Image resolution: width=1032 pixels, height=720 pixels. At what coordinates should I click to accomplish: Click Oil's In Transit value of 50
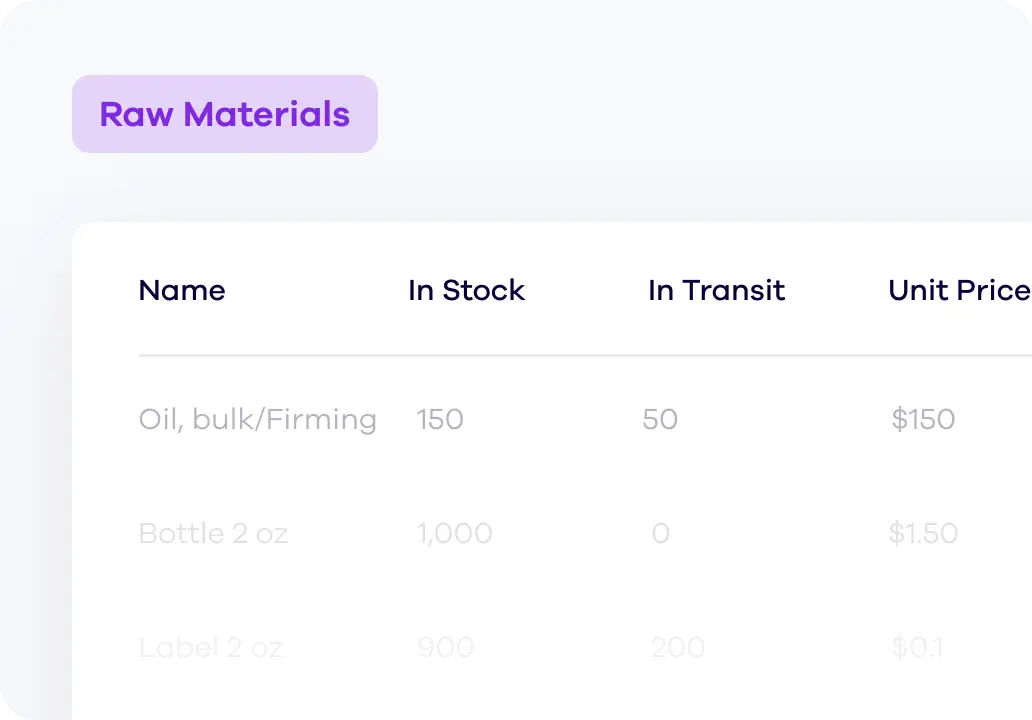[x=660, y=419]
